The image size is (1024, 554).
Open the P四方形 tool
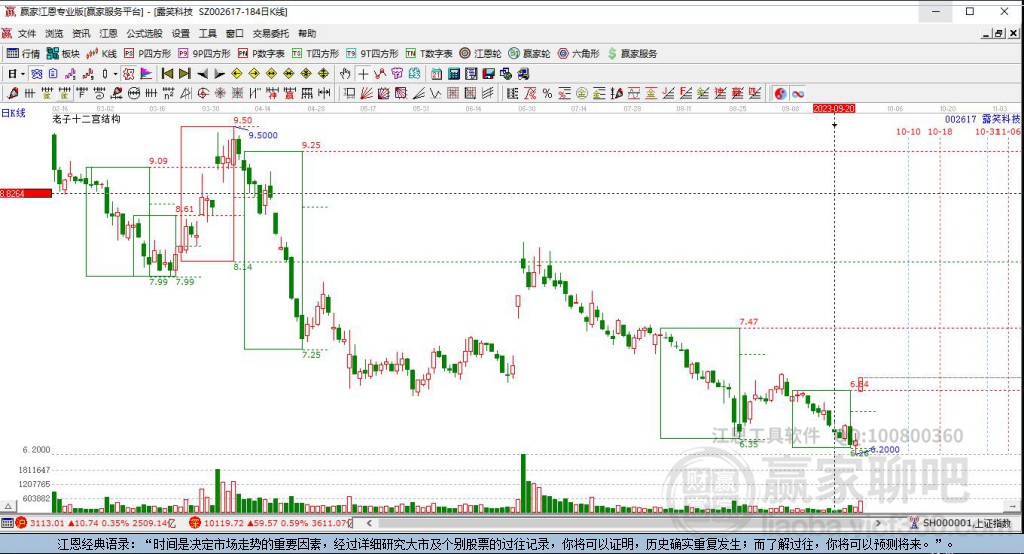point(147,54)
